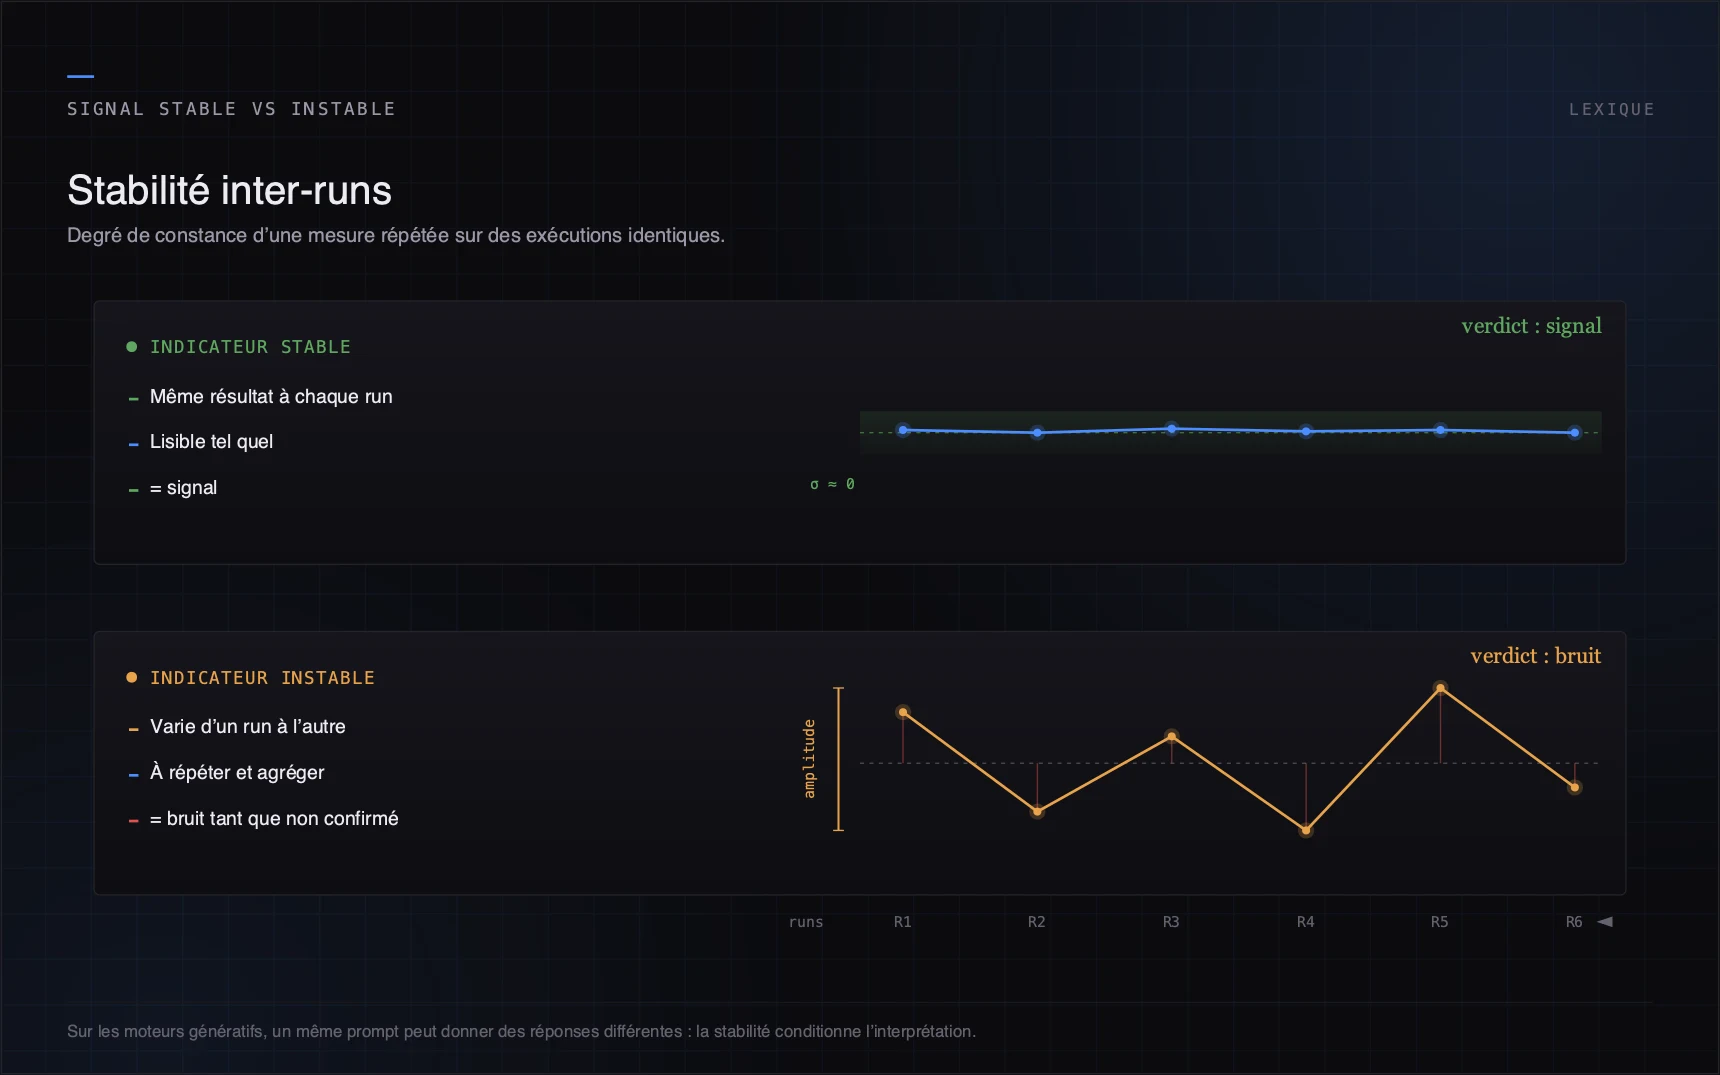Click the green dot beside INDICATEUR STABLE
This screenshot has width=1720, height=1075.
click(x=131, y=347)
